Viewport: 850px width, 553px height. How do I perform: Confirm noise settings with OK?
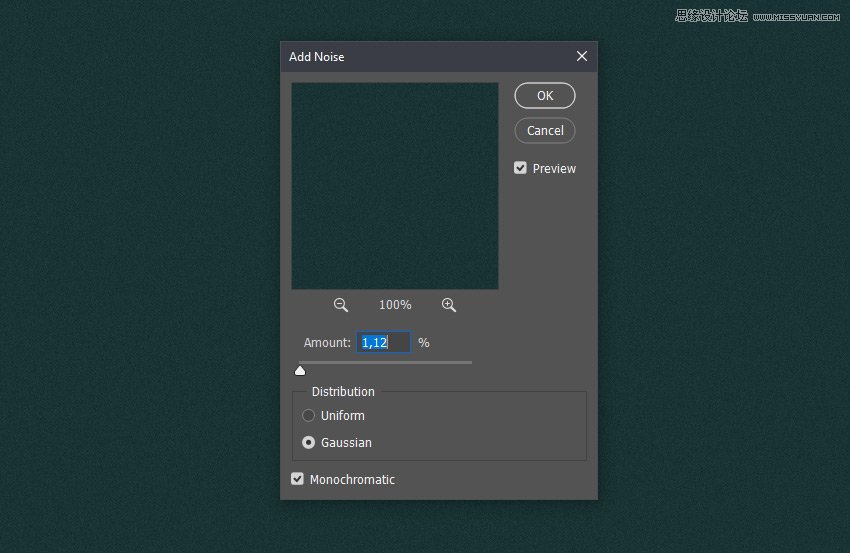[x=545, y=96]
